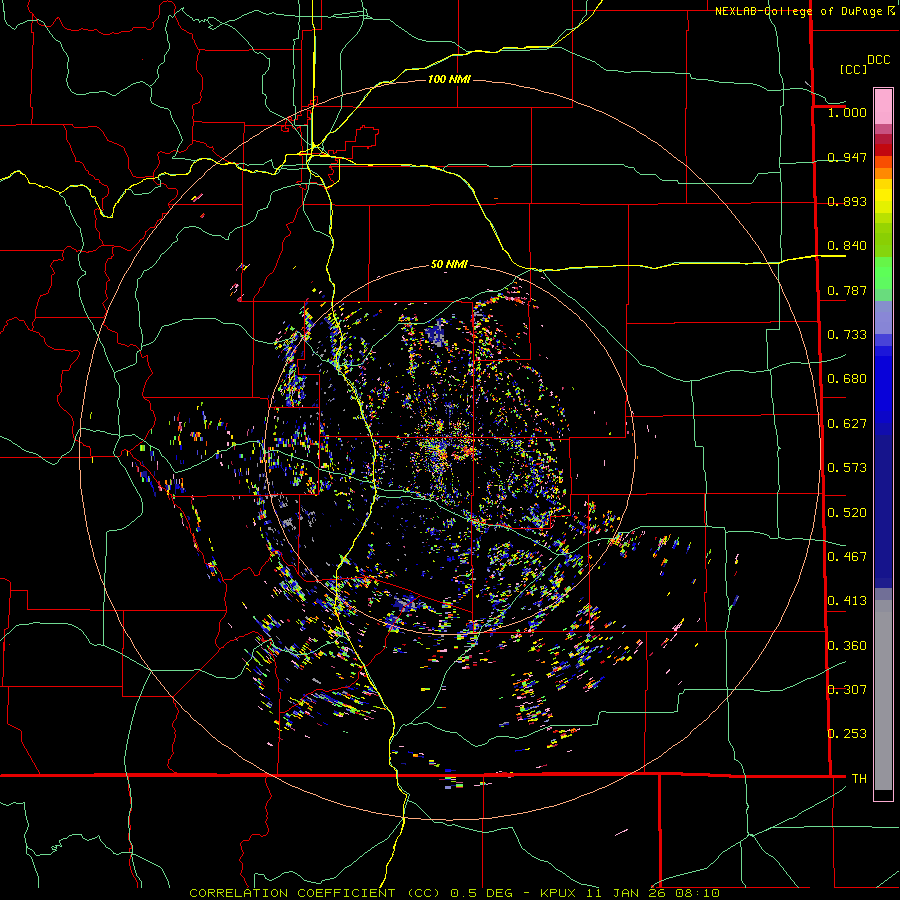
Task: Pick the bright green band of color bar
Action: [x=883, y=273]
